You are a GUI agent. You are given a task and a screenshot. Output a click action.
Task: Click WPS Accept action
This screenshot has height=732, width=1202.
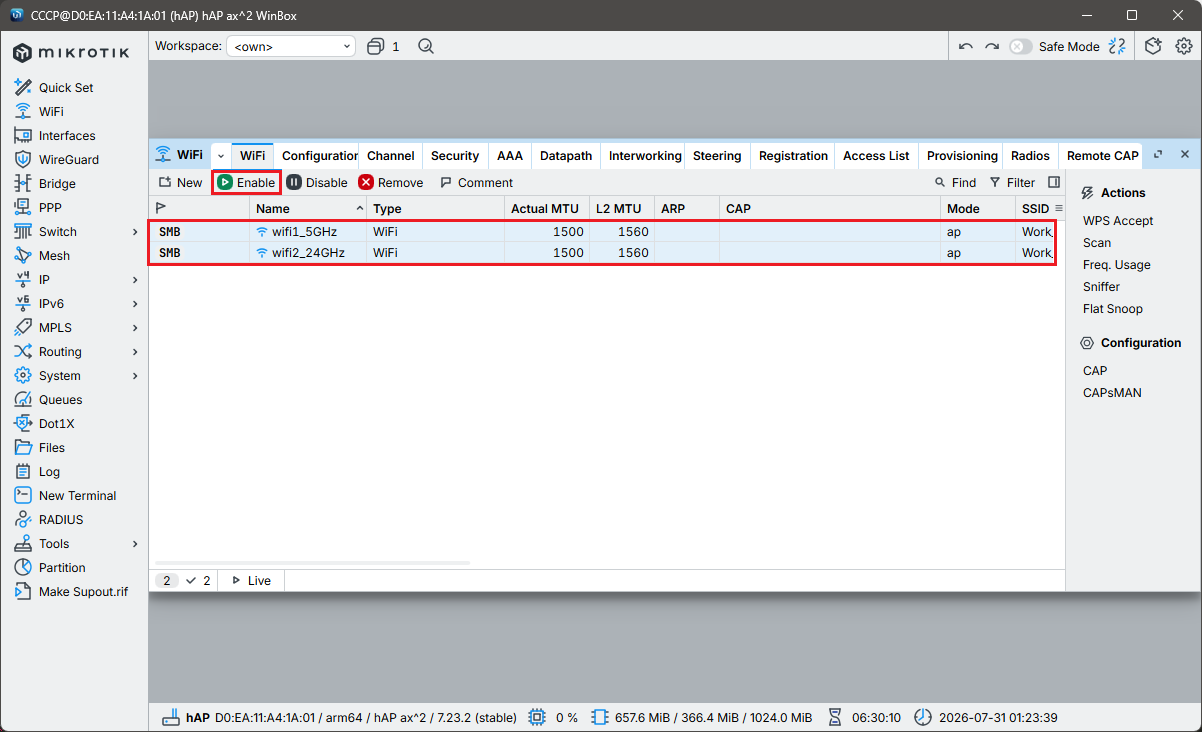(1118, 221)
